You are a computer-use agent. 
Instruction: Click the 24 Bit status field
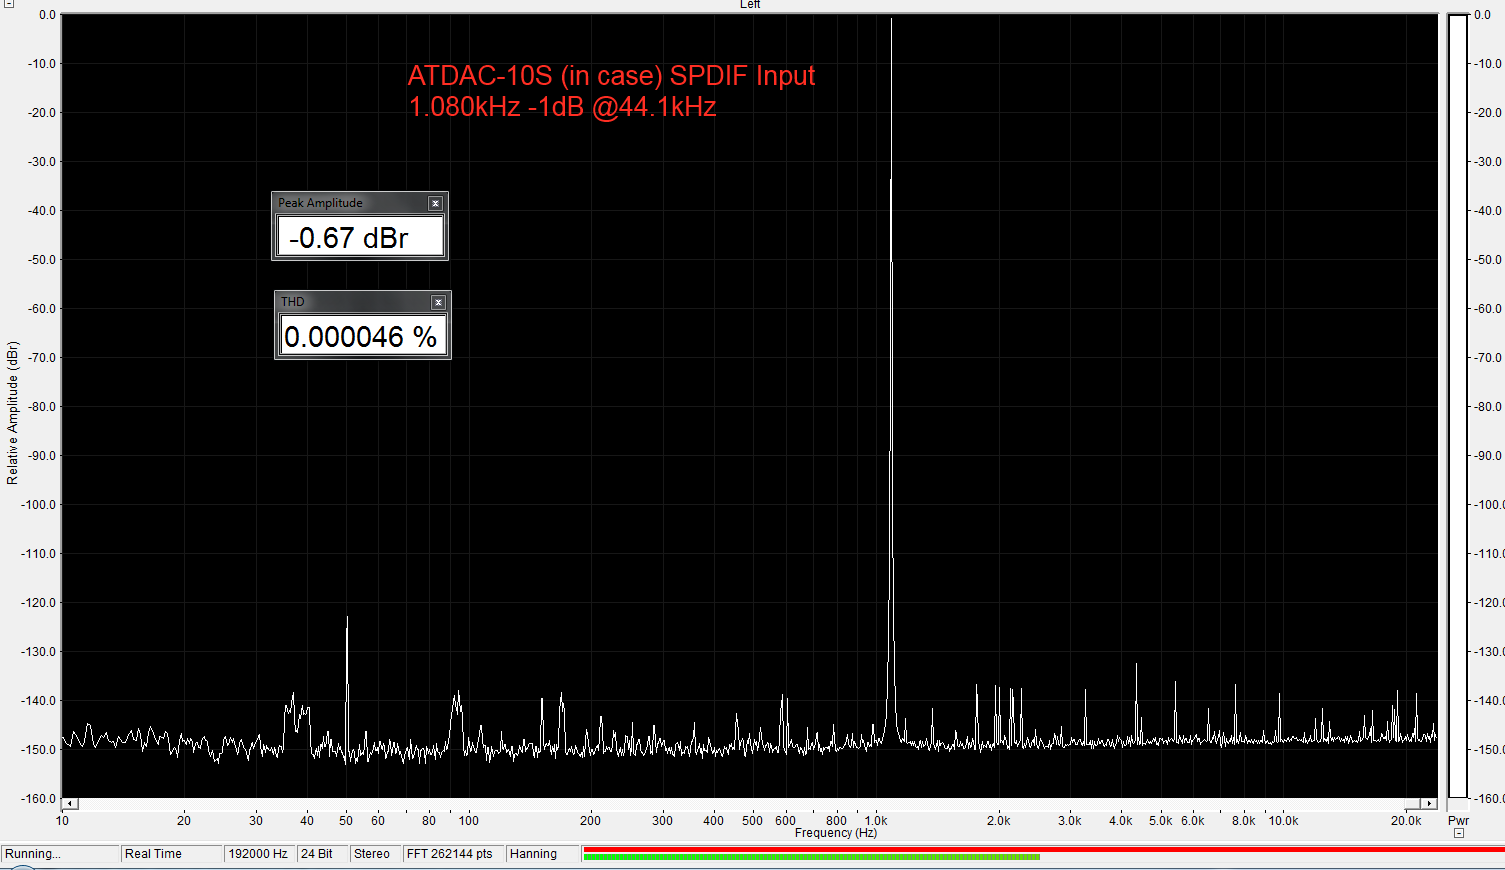(x=322, y=854)
